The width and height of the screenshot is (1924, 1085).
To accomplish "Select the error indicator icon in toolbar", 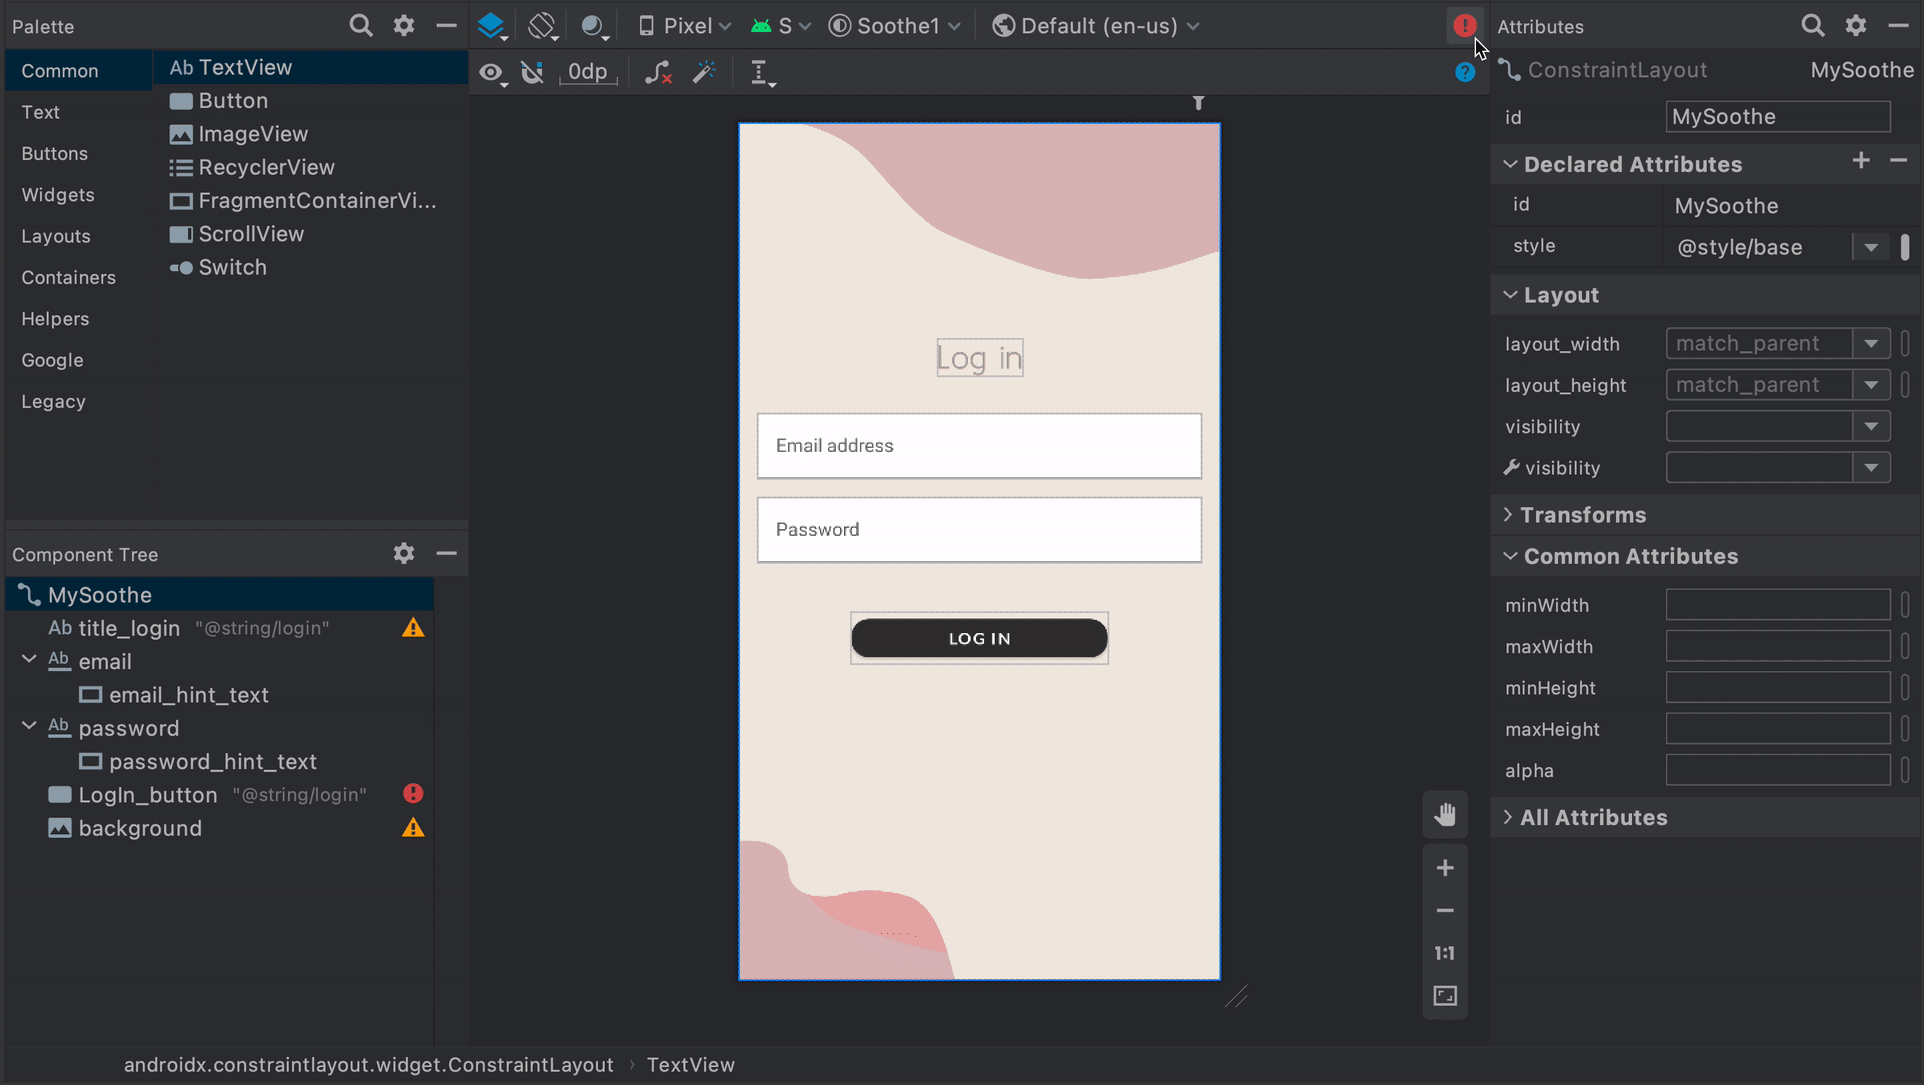I will pyautogui.click(x=1463, y=26).
